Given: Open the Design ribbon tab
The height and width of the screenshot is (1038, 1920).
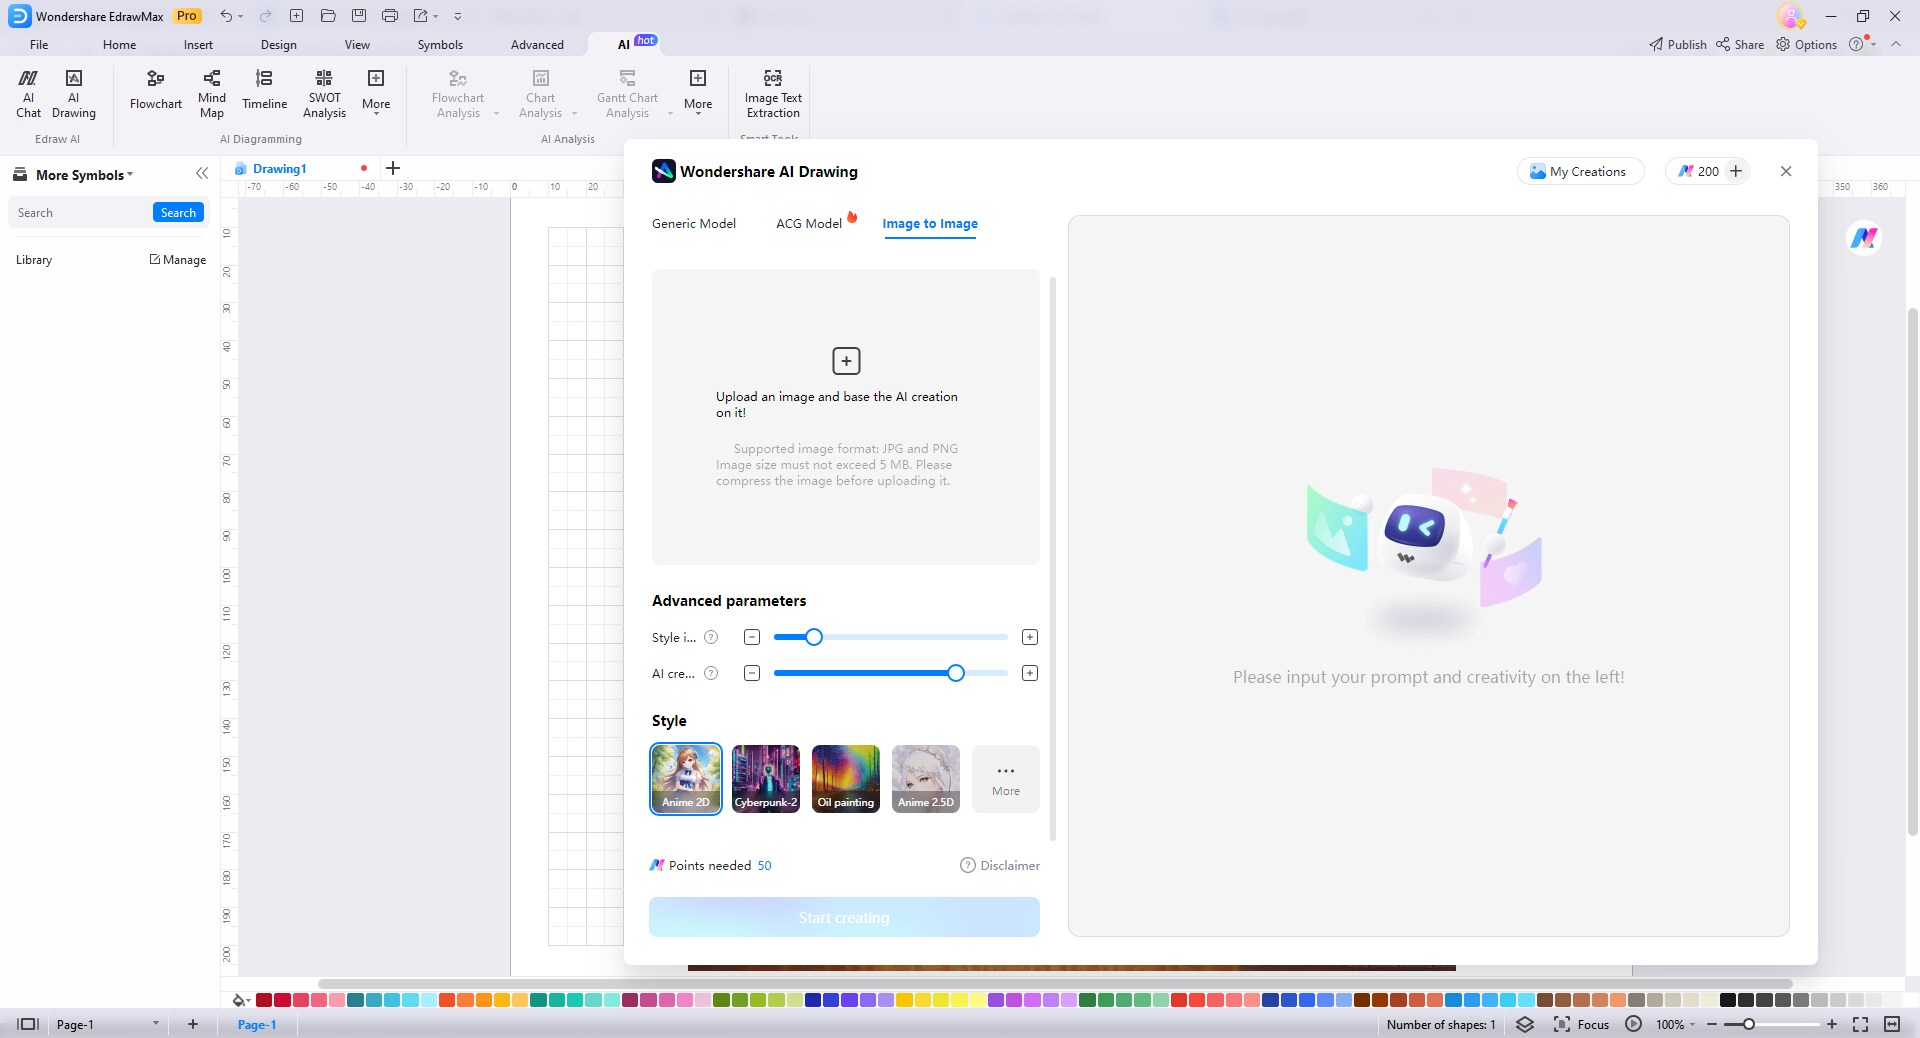Looking at the screenshot, I should [x=278, y=44].
